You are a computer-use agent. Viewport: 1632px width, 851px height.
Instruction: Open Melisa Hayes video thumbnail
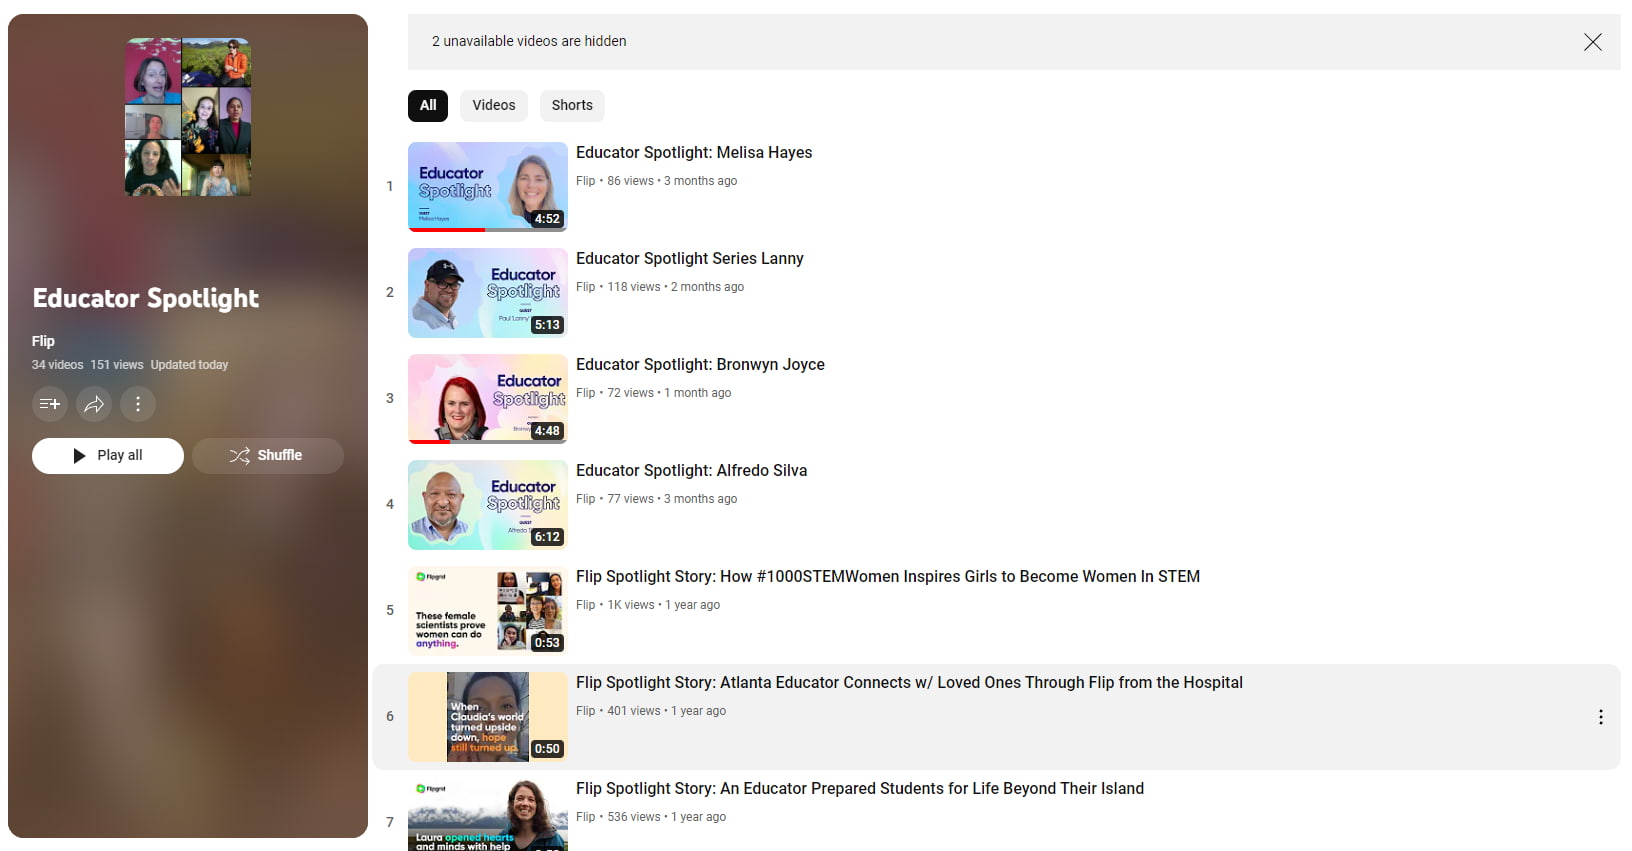[x=488, y=187]
